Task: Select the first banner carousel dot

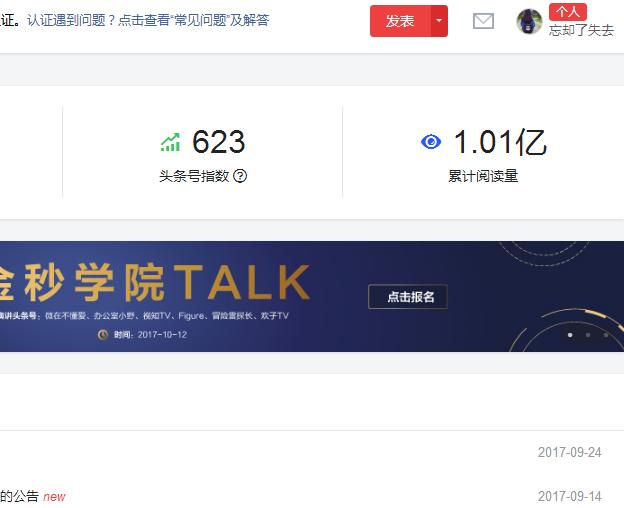Action: click(x=570, y=335)
